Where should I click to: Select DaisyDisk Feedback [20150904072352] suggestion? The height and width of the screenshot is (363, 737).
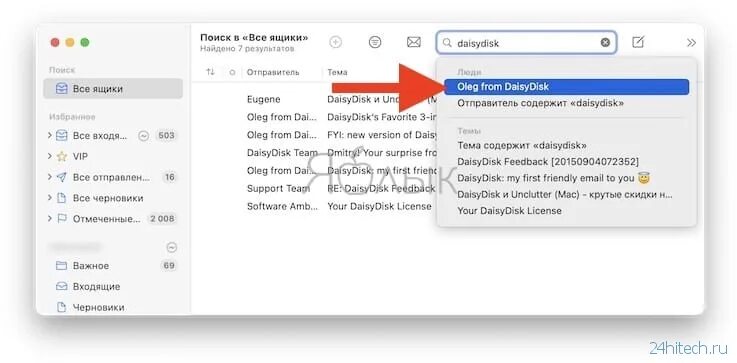548,162
